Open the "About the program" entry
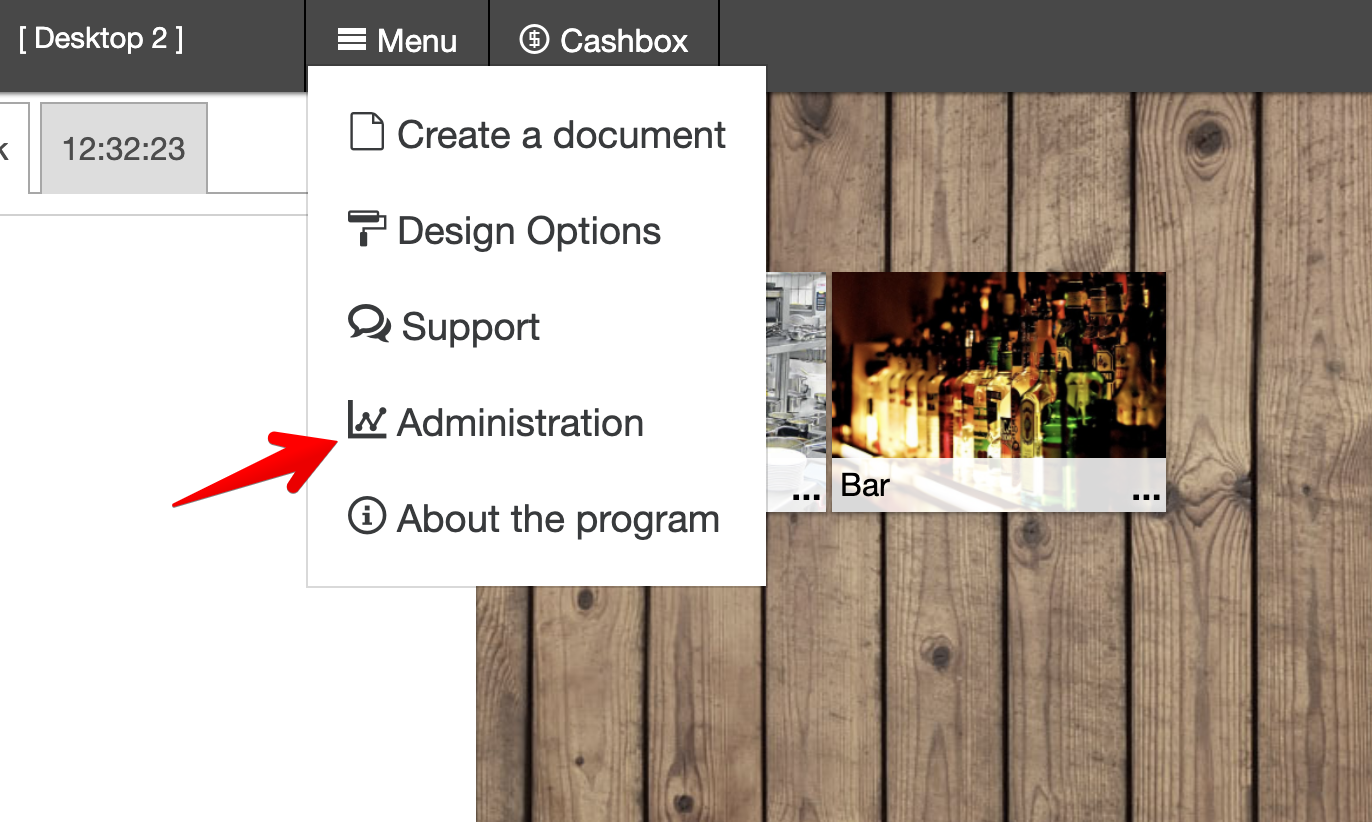1372x822 pixels. (558, 519)
